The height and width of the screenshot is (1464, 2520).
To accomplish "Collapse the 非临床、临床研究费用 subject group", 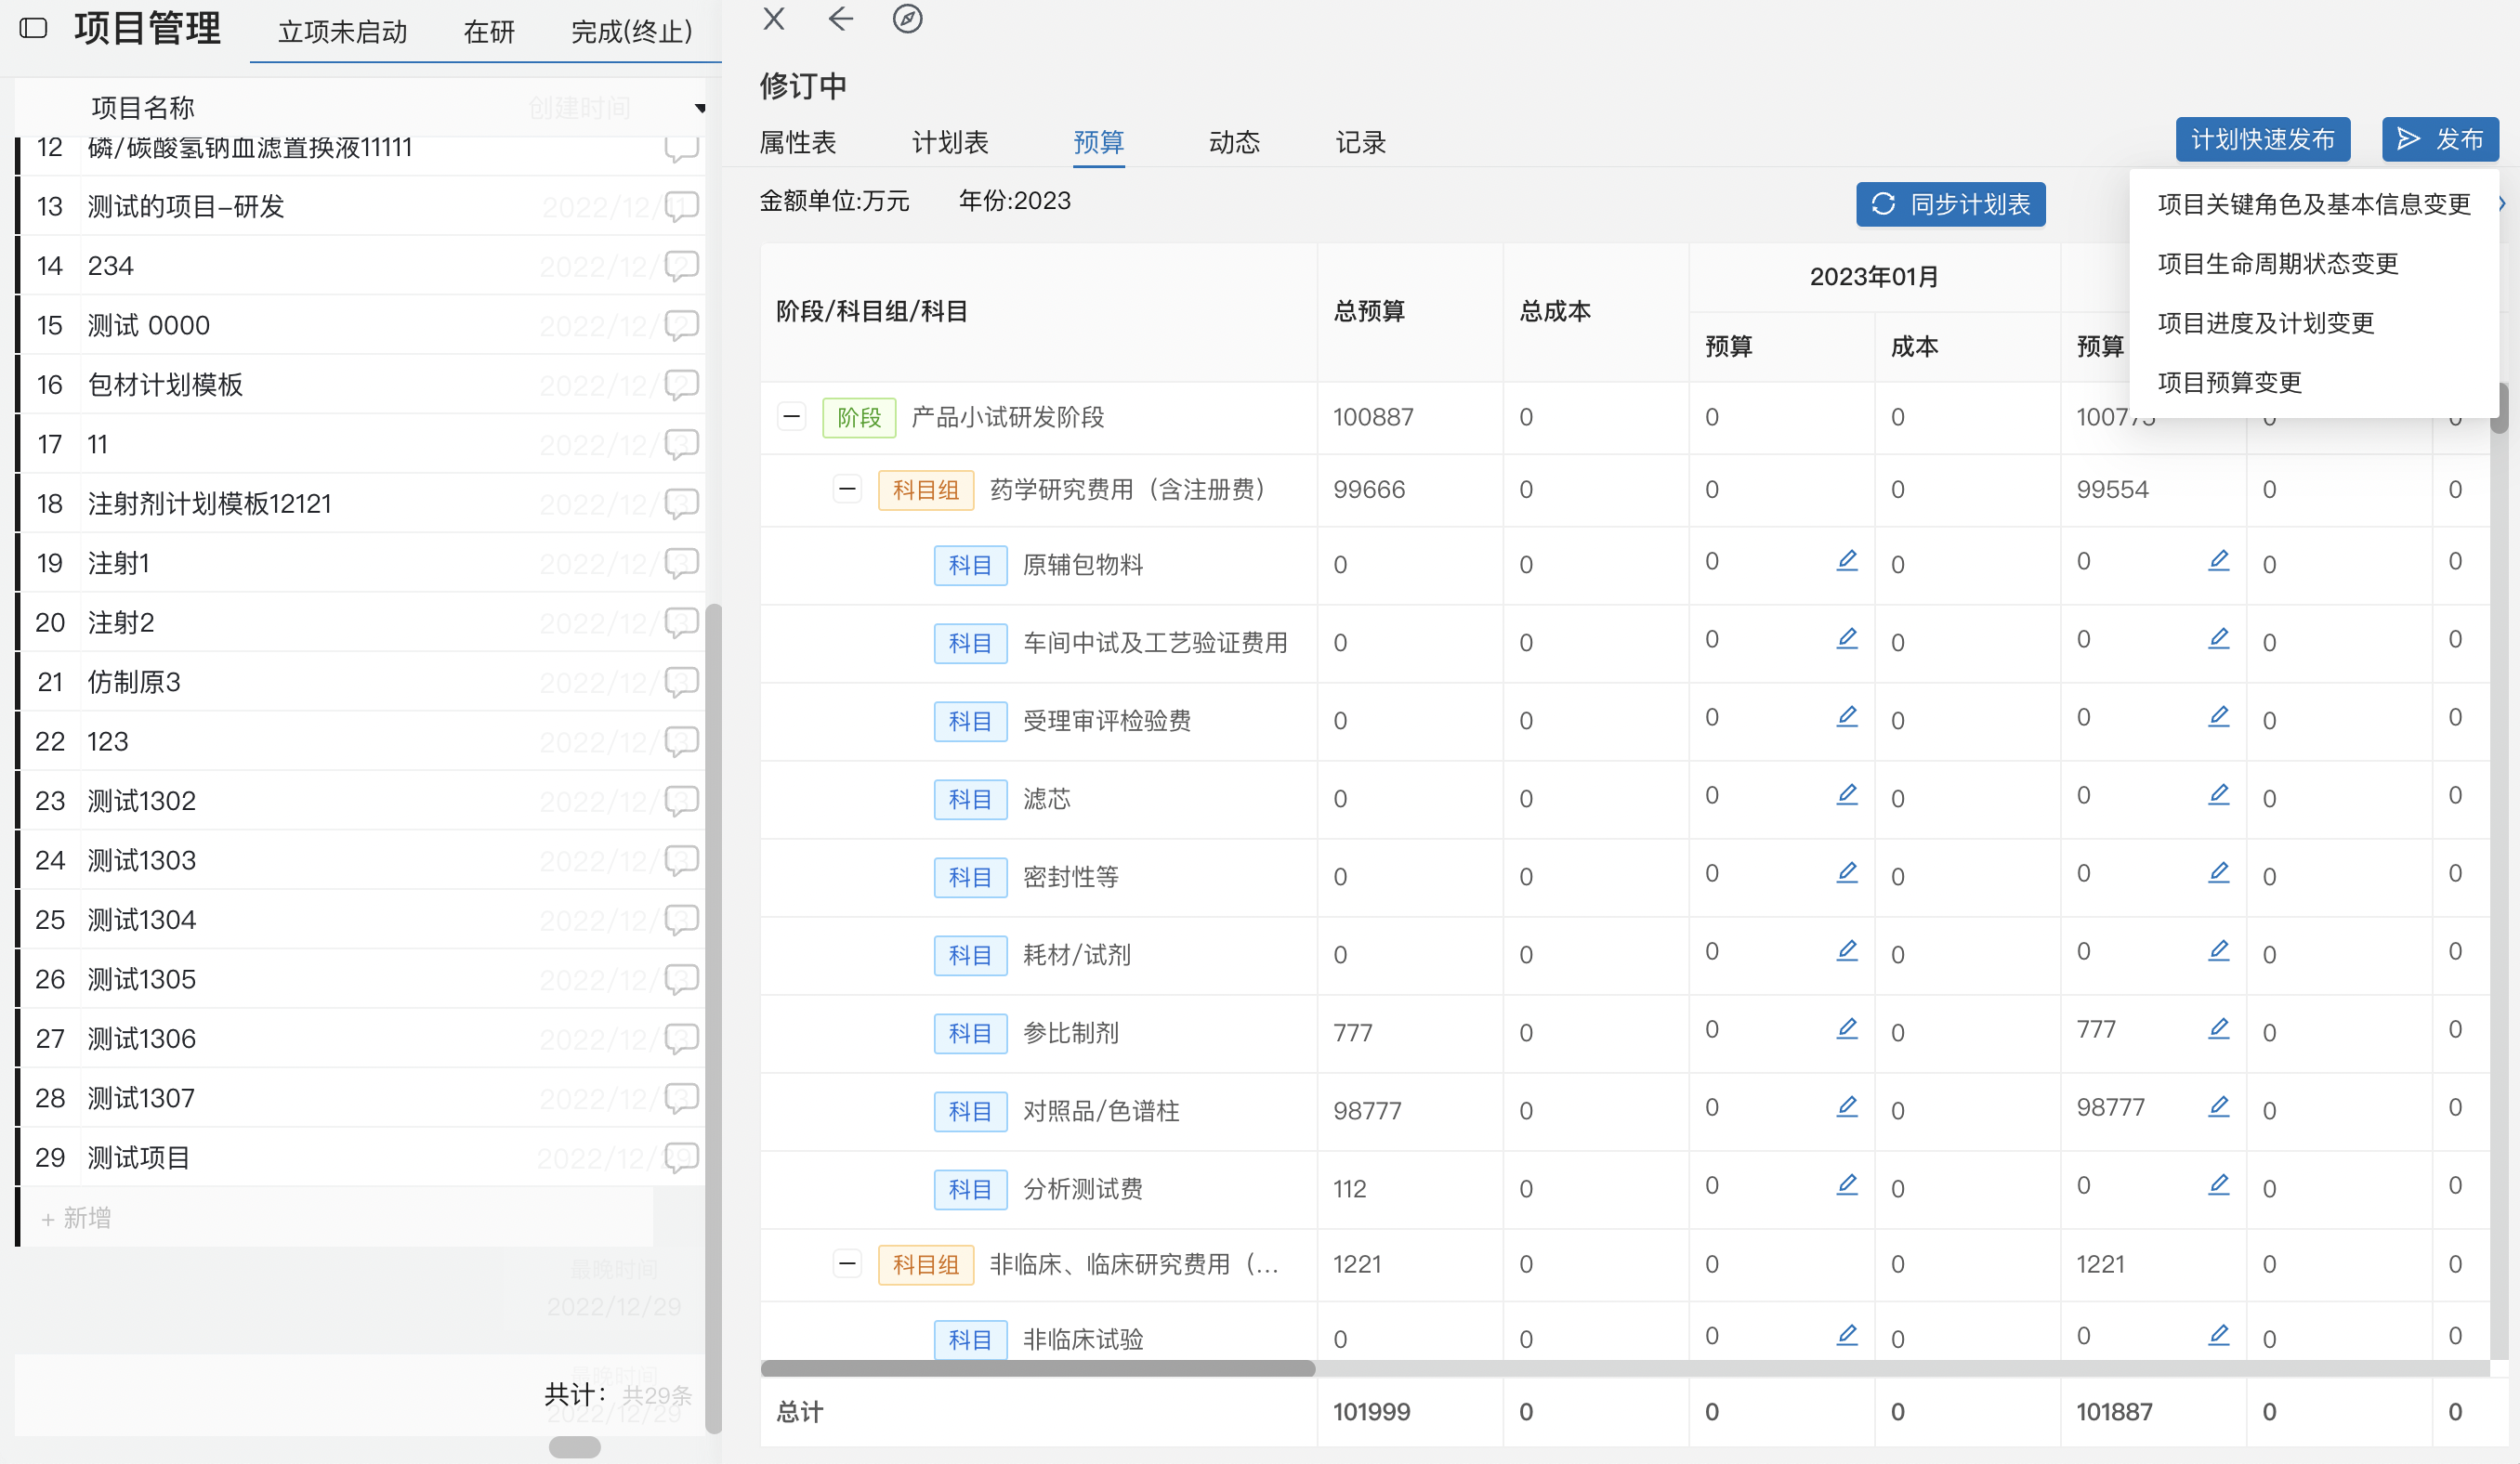I will [847, 1264].
